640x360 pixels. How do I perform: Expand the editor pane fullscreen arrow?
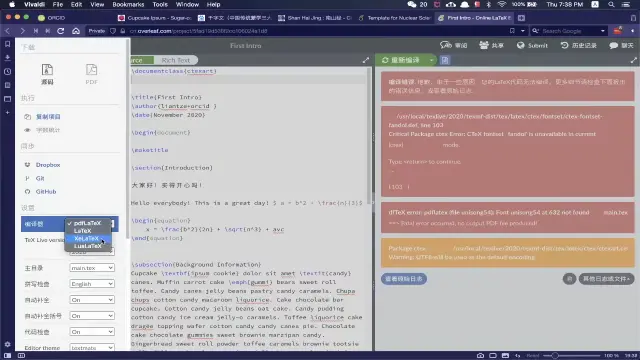point(366,60)
